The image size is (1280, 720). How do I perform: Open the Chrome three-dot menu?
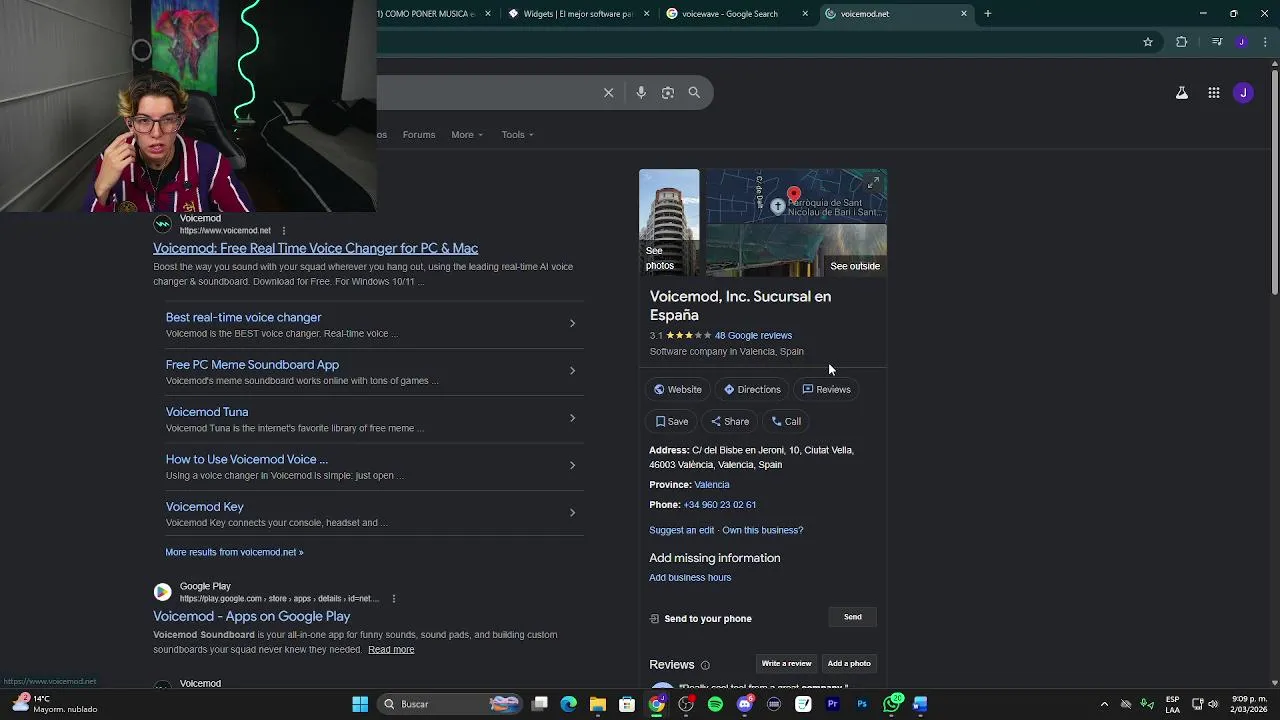(1266, 42)
